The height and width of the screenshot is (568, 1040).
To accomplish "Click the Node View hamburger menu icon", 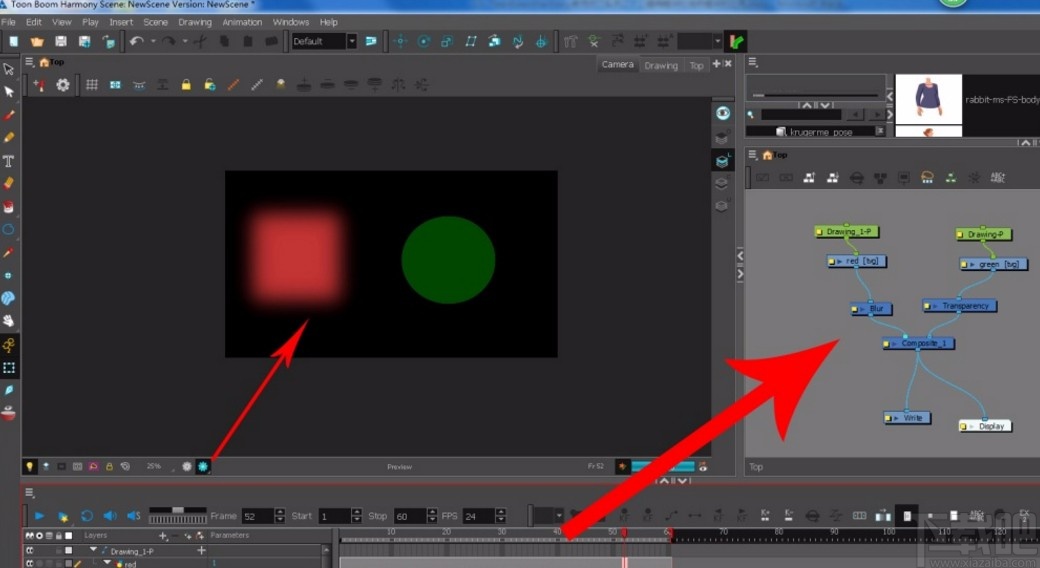I will [752, 155].
